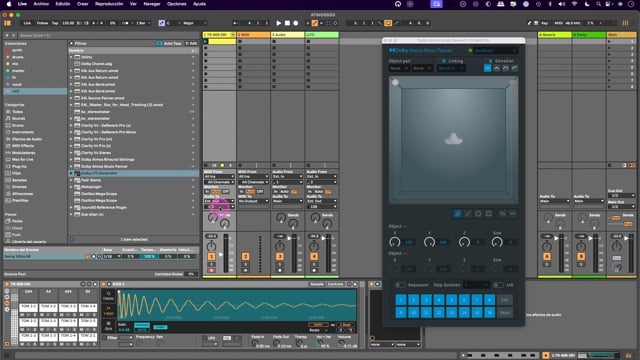Image resolution: width=640 pixels, height=360 pixels.
Task: Arm track 1 for recording
Action: pos(211,270)
